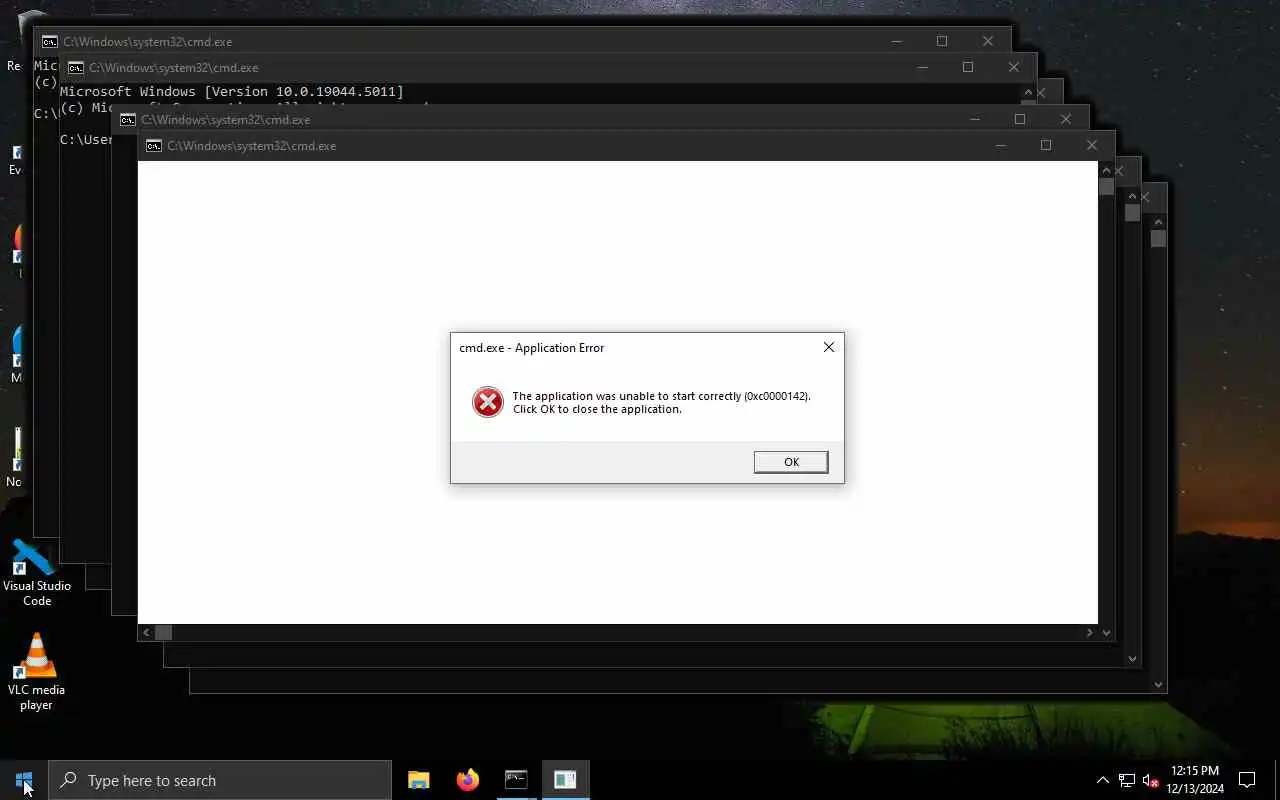Click the title bar icon of the cmd window just behind the frontmost

(128, 120)
